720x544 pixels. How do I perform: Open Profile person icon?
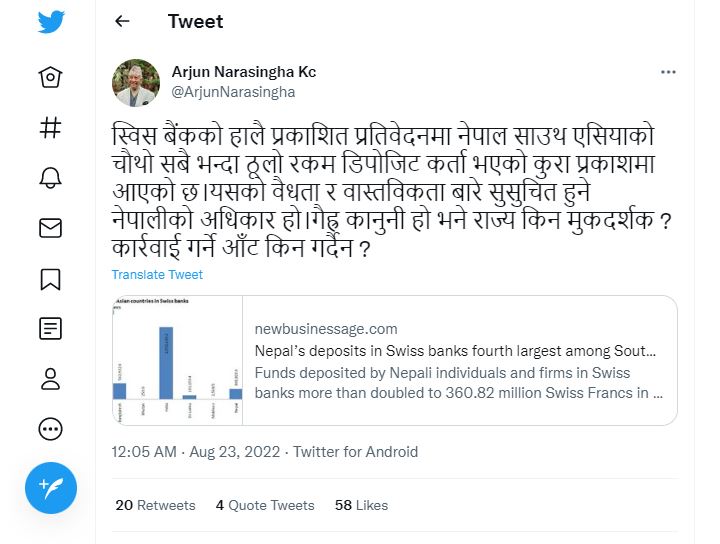50,379
